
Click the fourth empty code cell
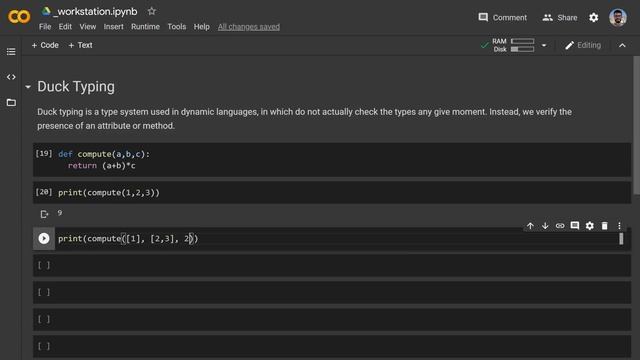click(332, 347)
